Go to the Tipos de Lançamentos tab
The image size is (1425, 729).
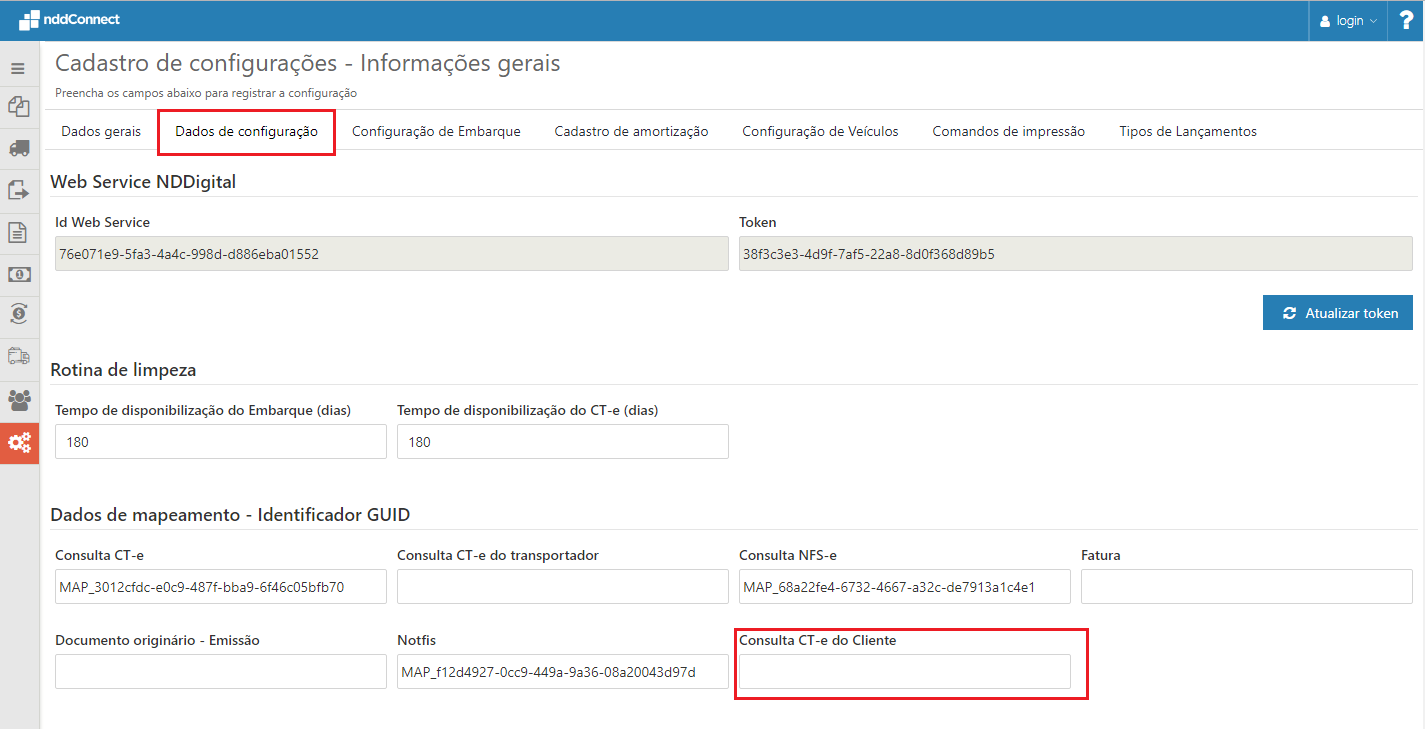[x=1187, y=131]
